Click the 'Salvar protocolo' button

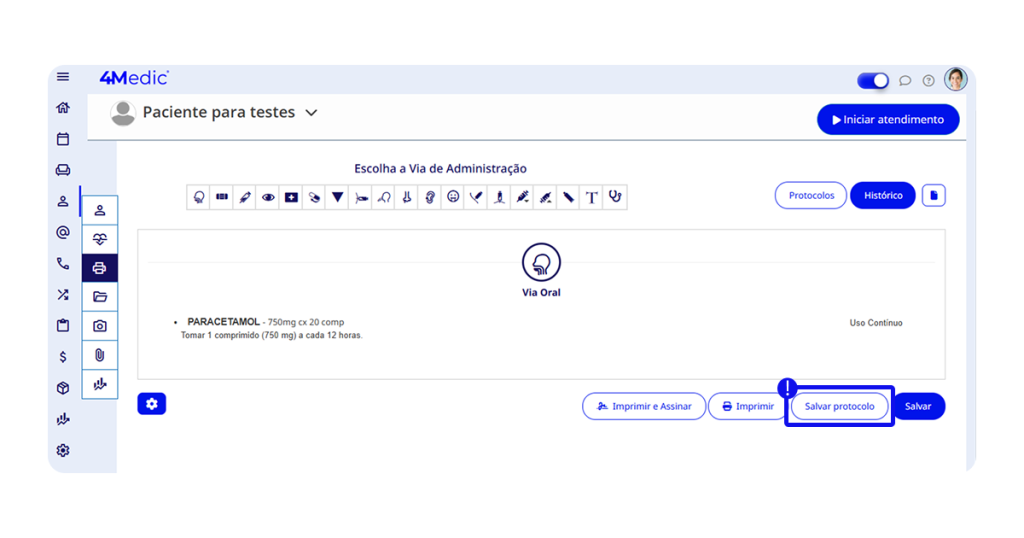(x=839, y=406)
